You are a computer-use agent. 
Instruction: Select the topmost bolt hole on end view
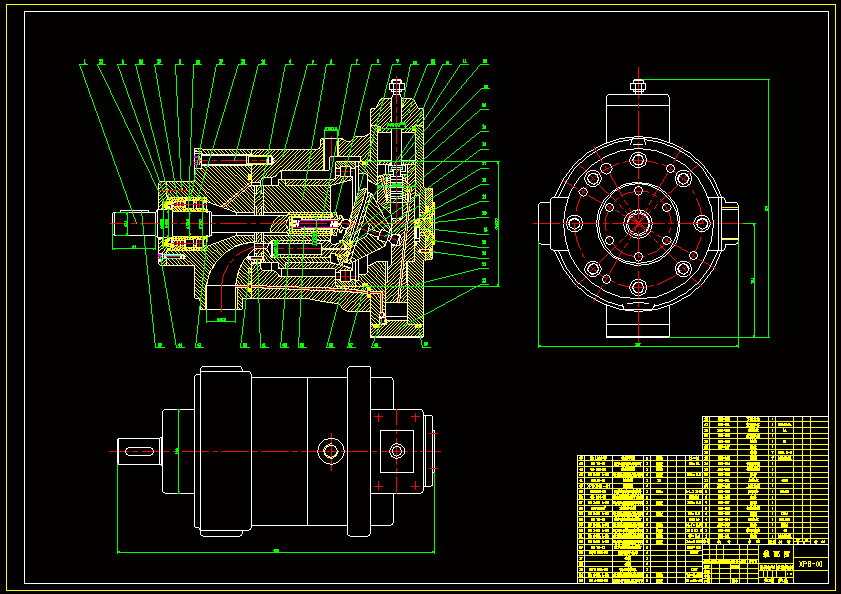click(x=638, y=160)
